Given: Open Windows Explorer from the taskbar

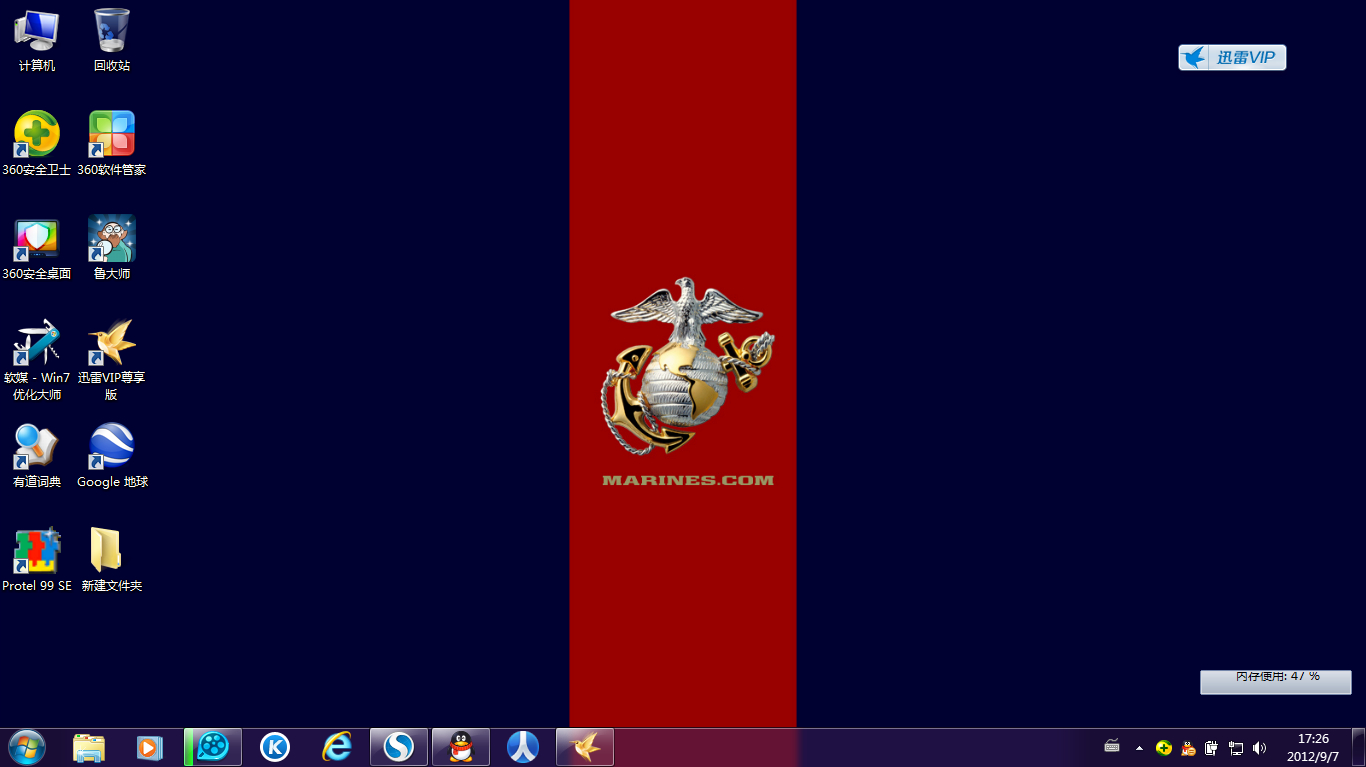Looking at the screenshot, I should [89, 747].
